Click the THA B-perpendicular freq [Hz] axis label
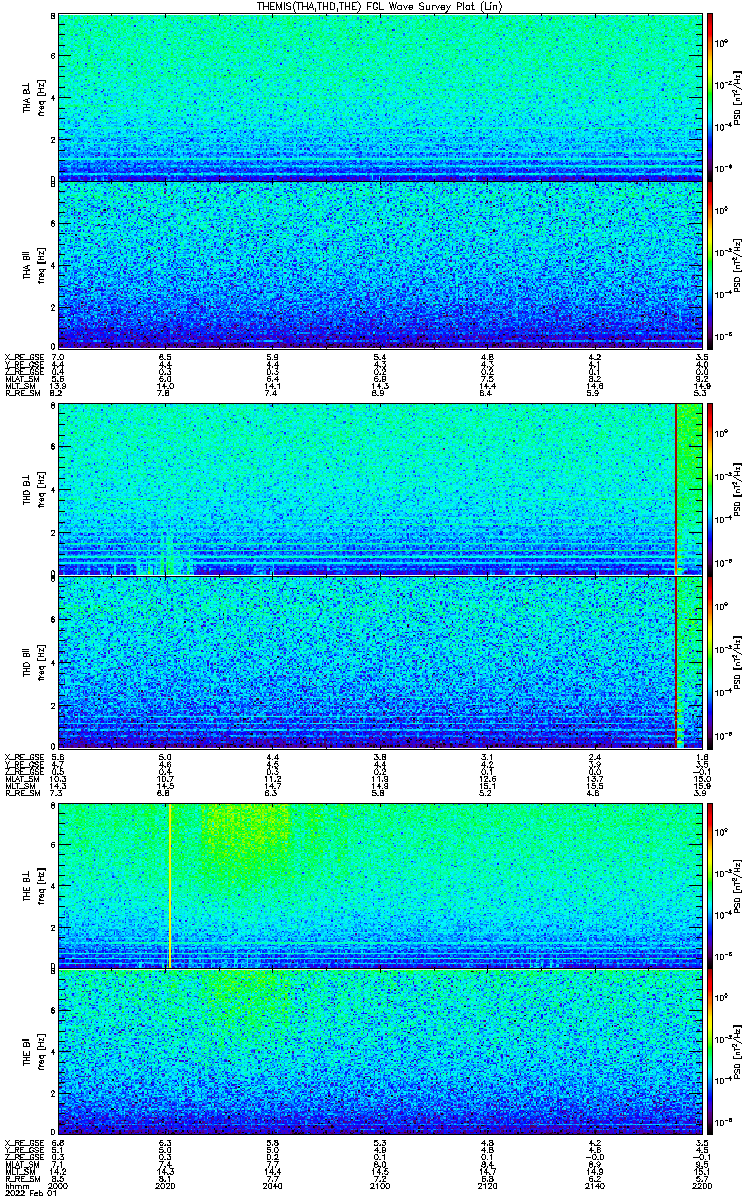The image size is (750, 1200). [x=40, y=97]
